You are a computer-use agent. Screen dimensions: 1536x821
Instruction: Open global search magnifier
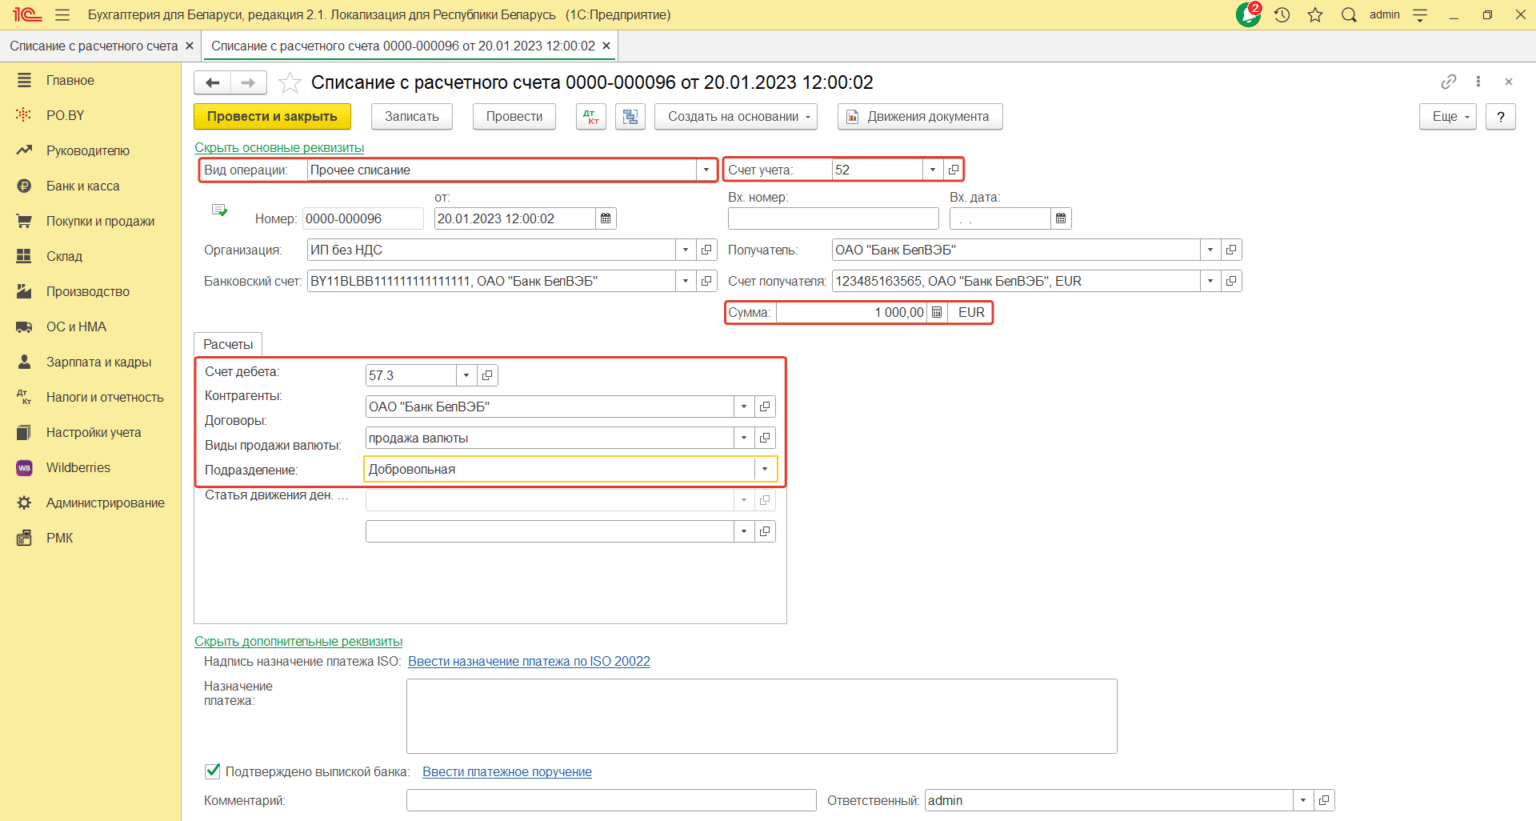point(1349,15)
